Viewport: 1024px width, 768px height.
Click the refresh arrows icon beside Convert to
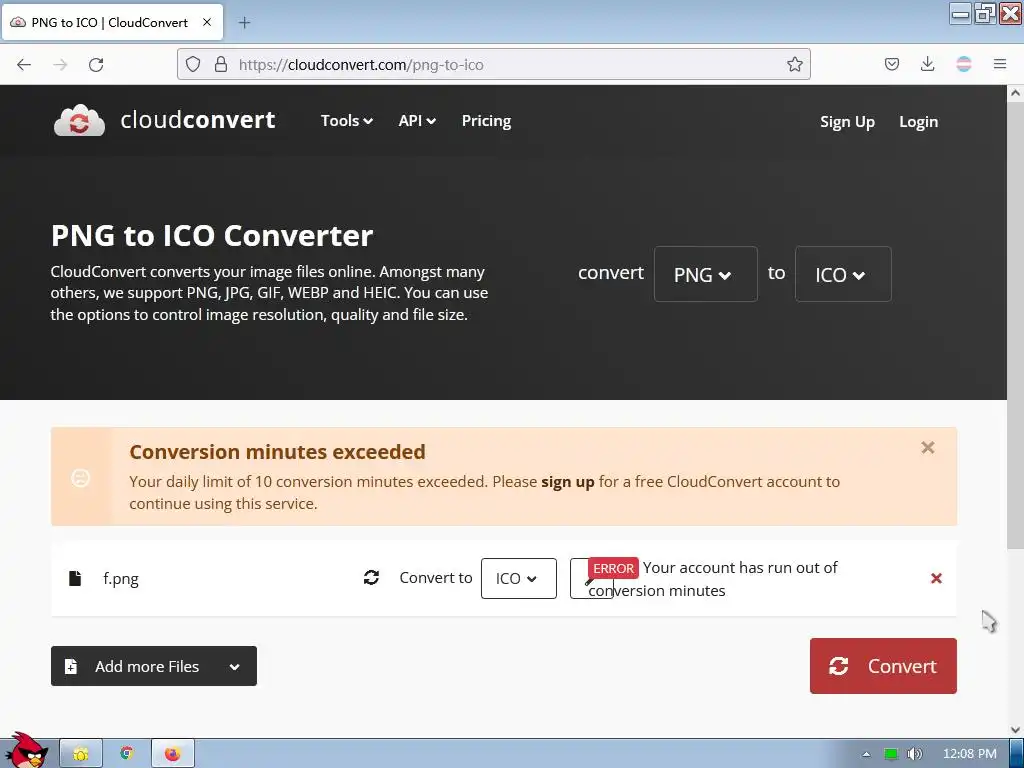(x=371, y=577)
